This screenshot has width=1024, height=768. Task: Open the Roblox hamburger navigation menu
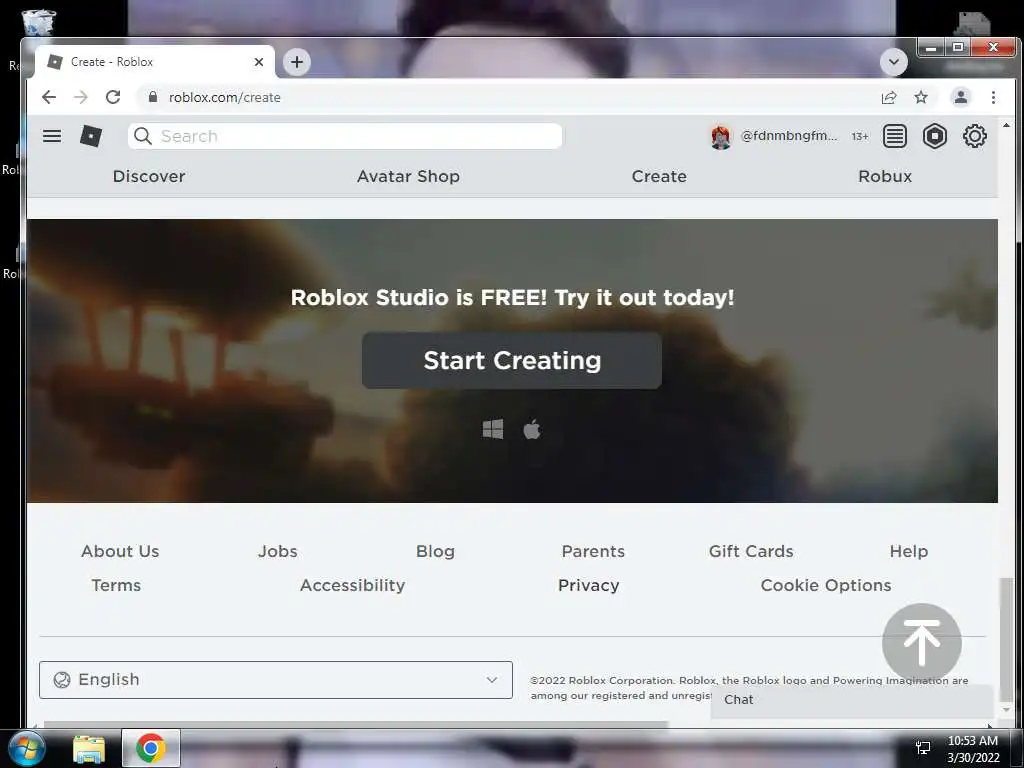coord(52,136)
